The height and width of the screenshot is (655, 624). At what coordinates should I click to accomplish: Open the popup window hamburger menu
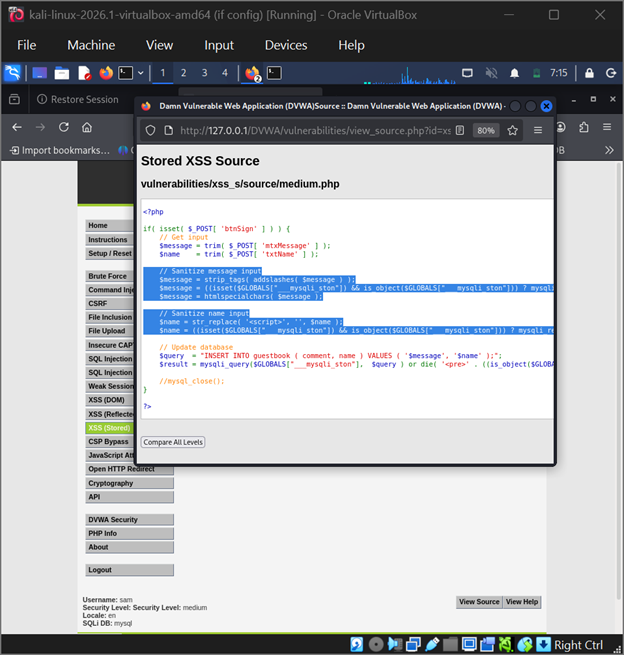(538, 131)
